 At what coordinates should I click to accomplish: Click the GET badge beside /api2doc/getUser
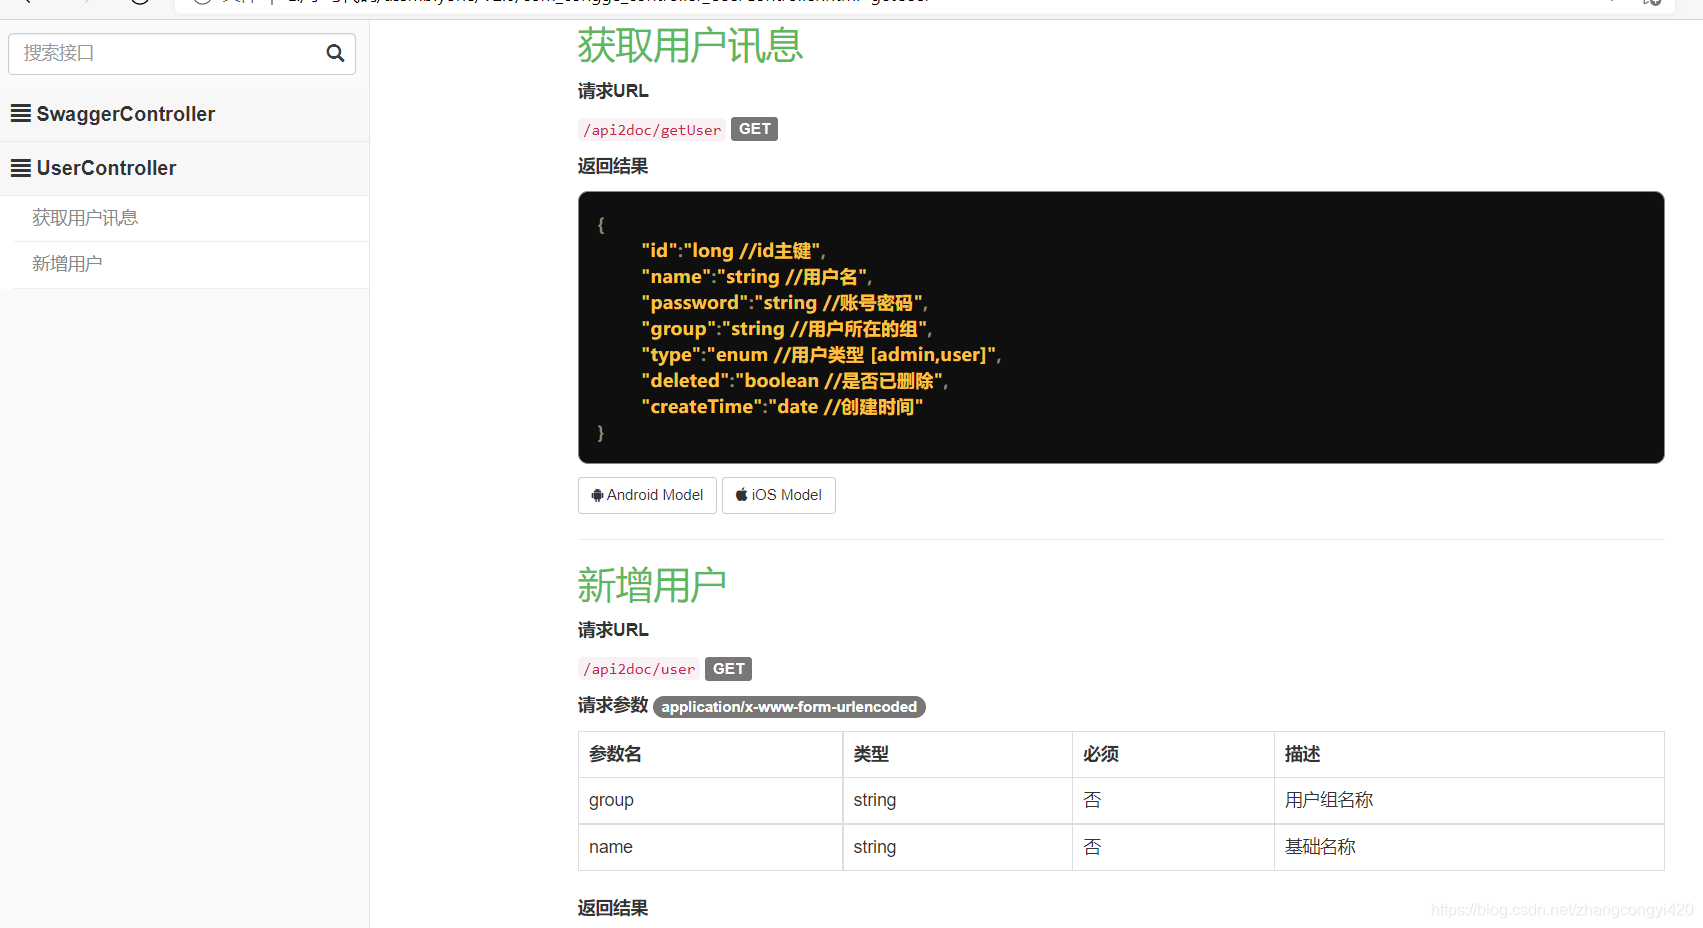(x=754, y=129)
